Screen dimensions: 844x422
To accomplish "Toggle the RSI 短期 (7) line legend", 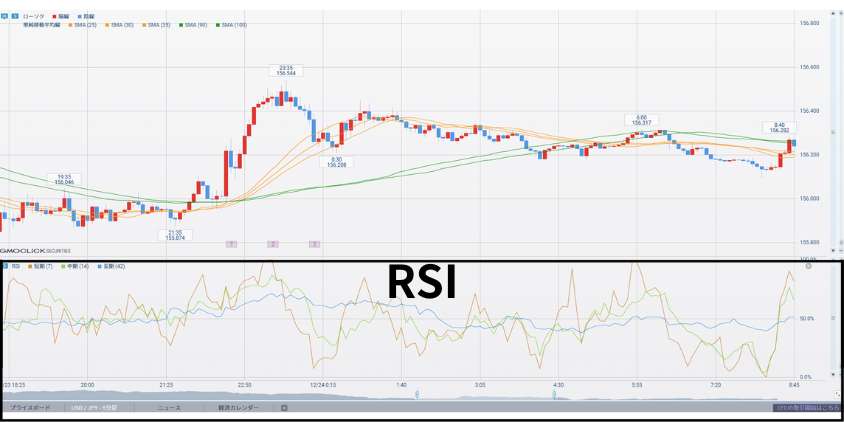I will point(41,267).
